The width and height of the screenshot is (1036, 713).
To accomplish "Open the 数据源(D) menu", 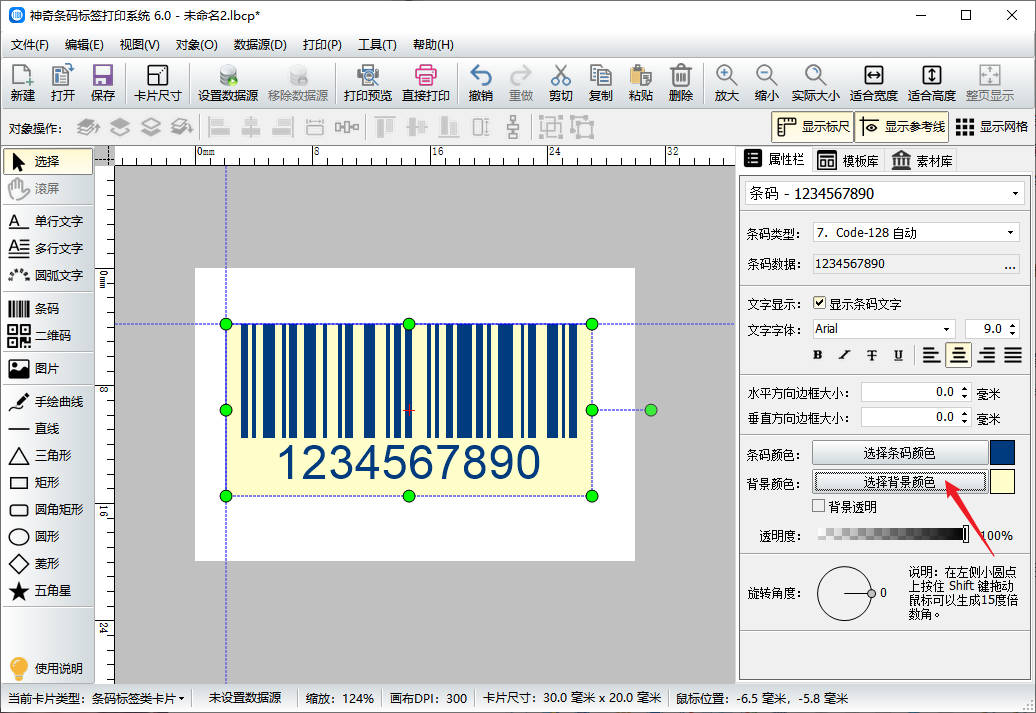I will [x=260, y=44].
